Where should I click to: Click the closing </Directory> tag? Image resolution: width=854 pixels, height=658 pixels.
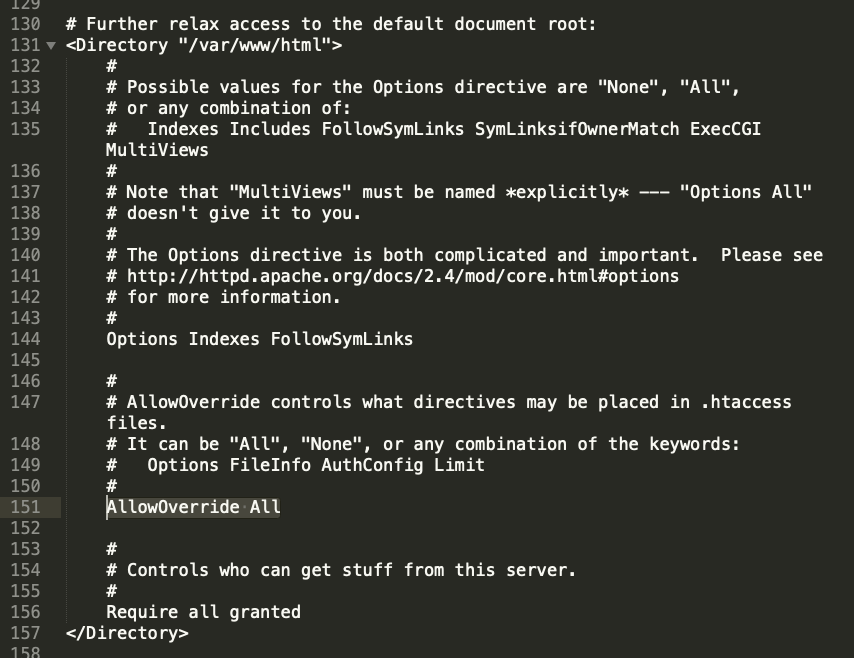pos(126,633)
